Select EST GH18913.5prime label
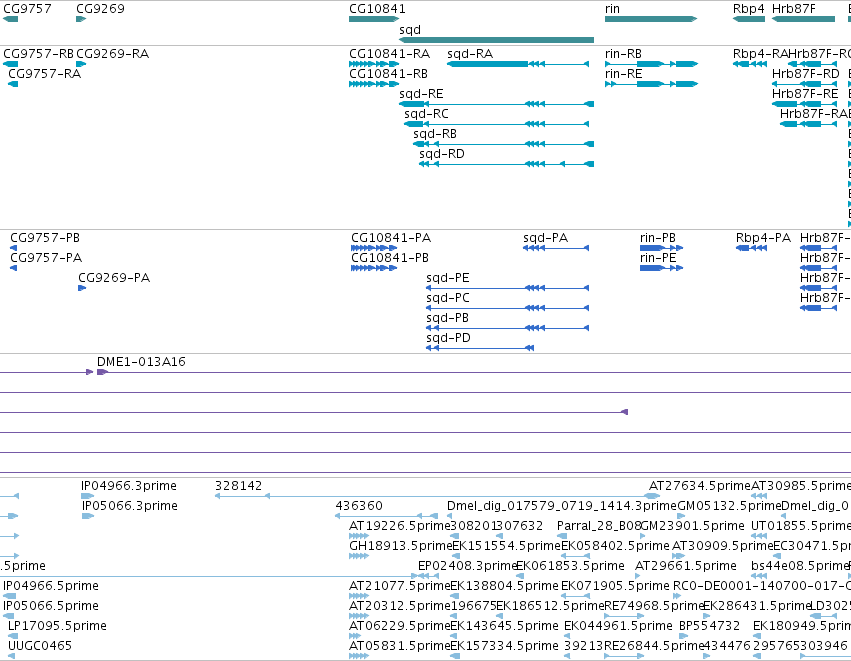Screen dimensions: 851x661 (x=401, y=546)
